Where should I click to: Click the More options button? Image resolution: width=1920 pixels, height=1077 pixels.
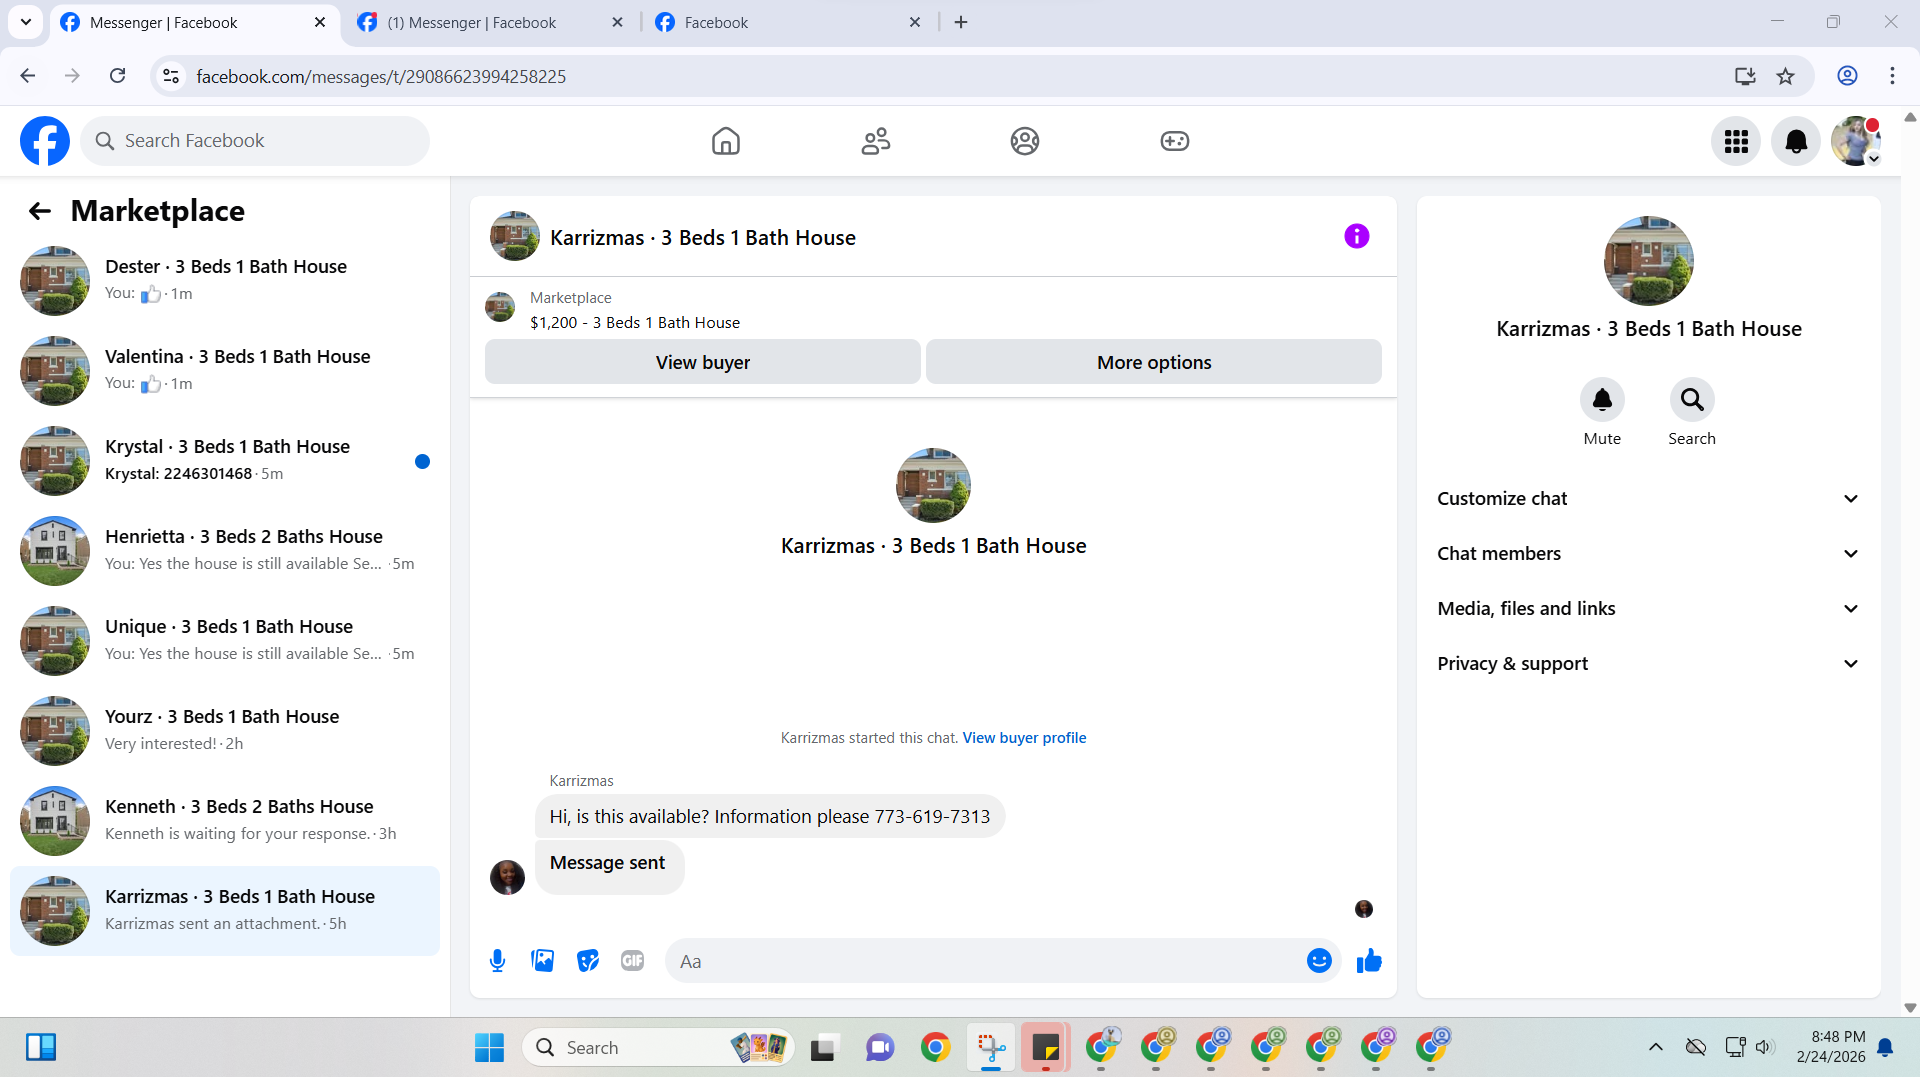point(1154,362)
